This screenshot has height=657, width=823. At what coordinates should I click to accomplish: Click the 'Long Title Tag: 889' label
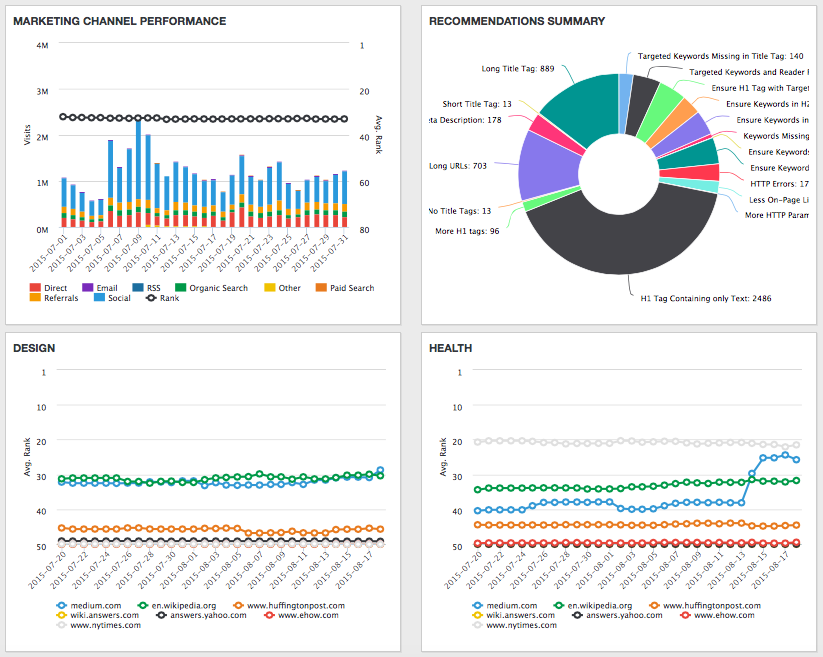[x=518, y=69]
